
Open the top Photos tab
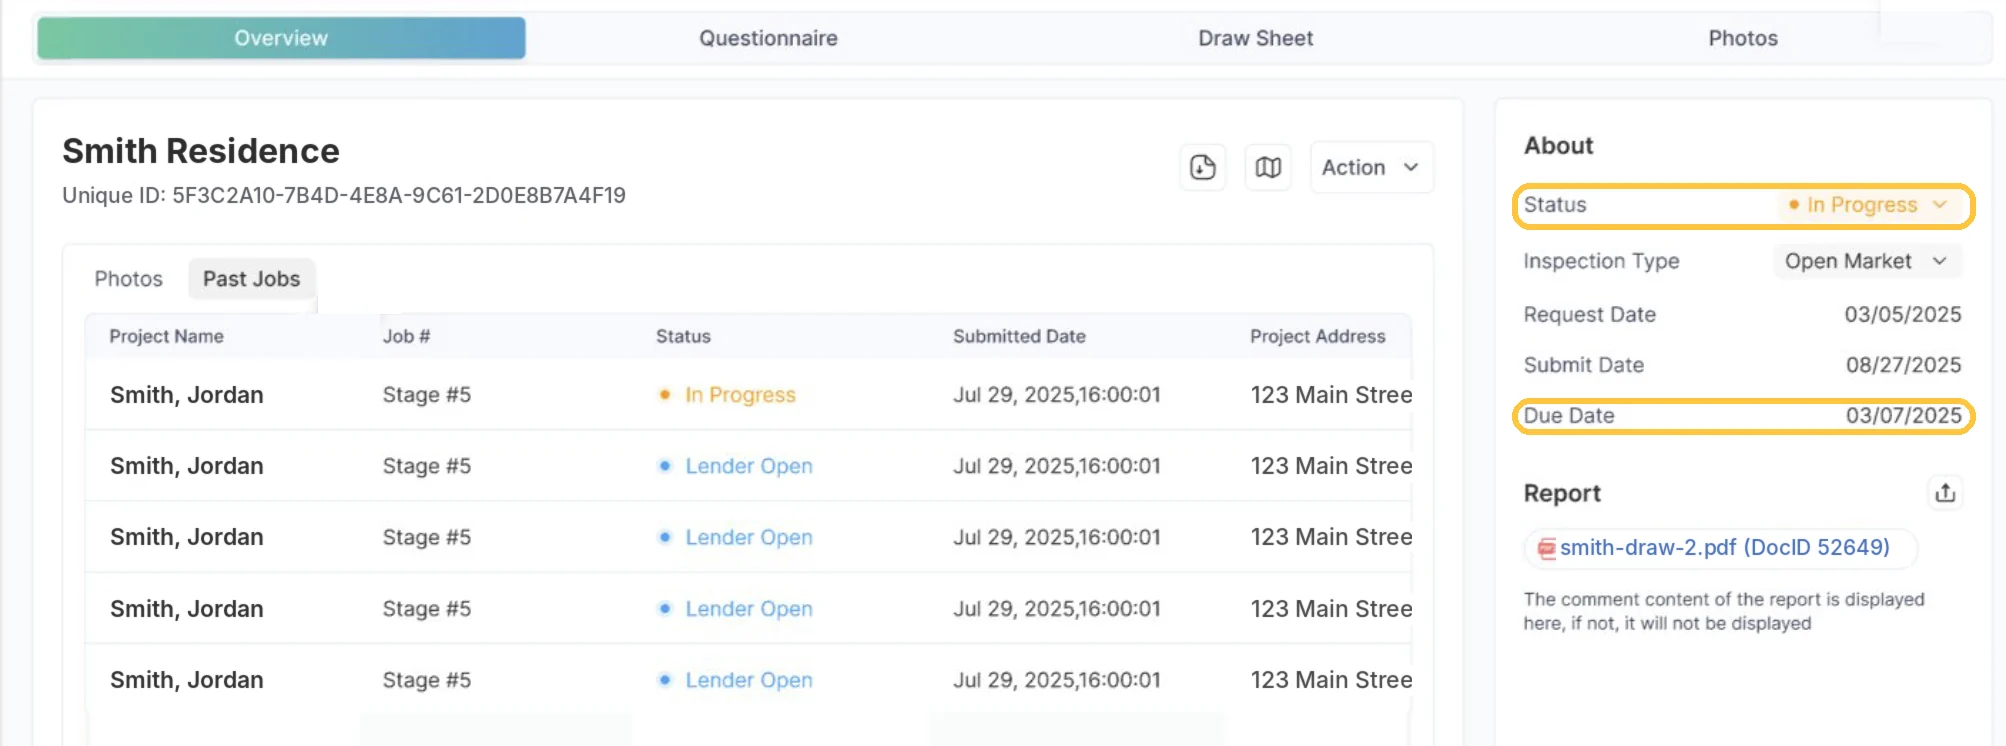[1742, 38]
